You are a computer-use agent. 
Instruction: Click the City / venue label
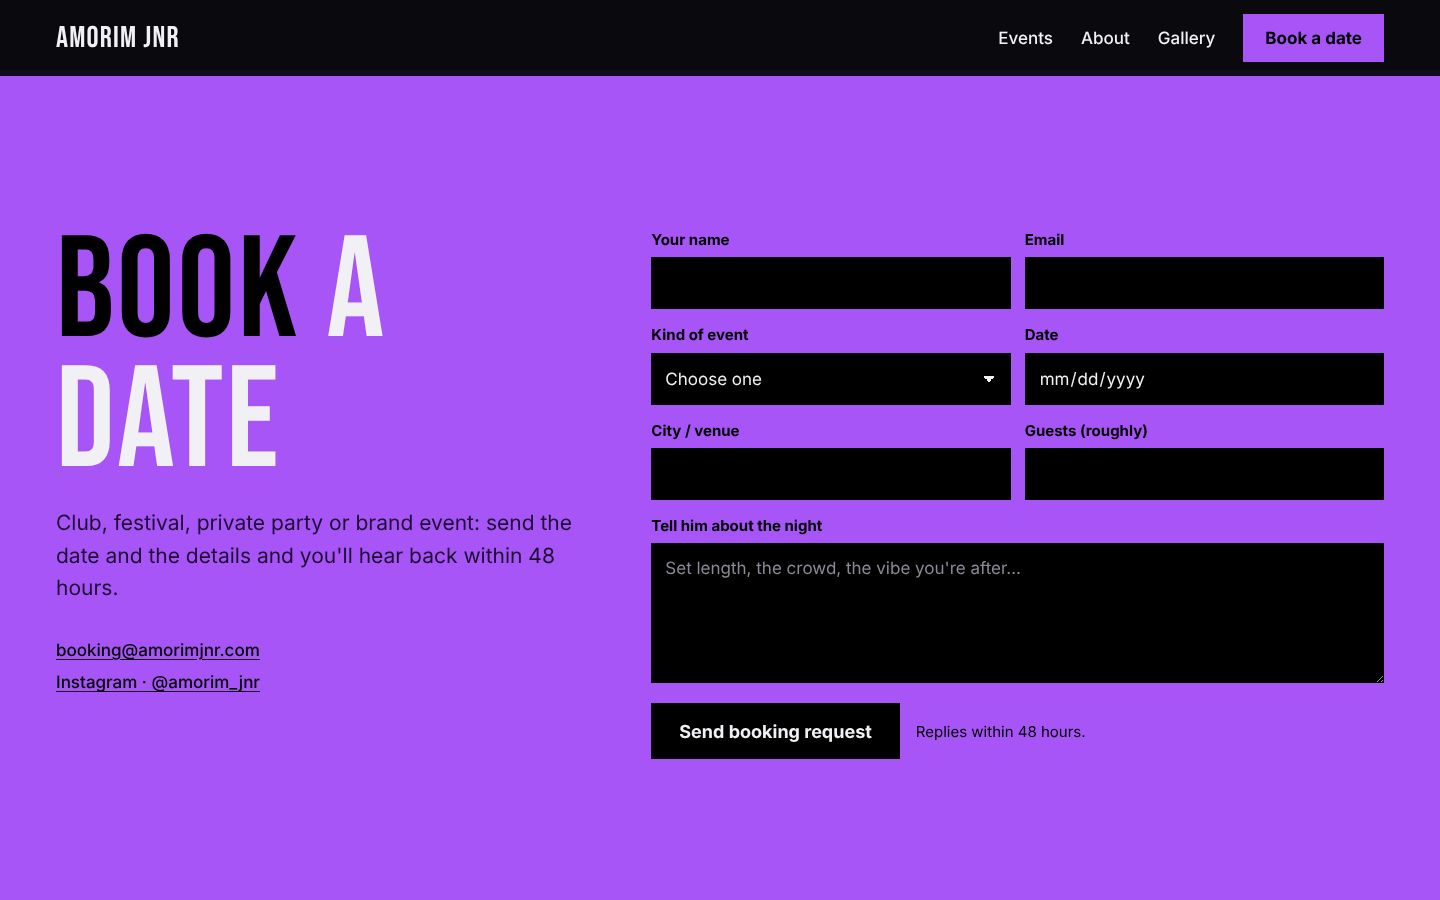(695, 431)
